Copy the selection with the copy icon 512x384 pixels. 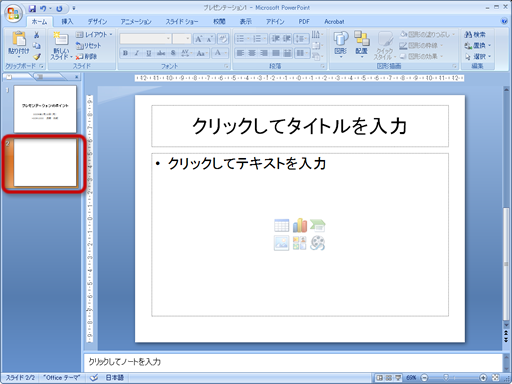coord(37,46)
